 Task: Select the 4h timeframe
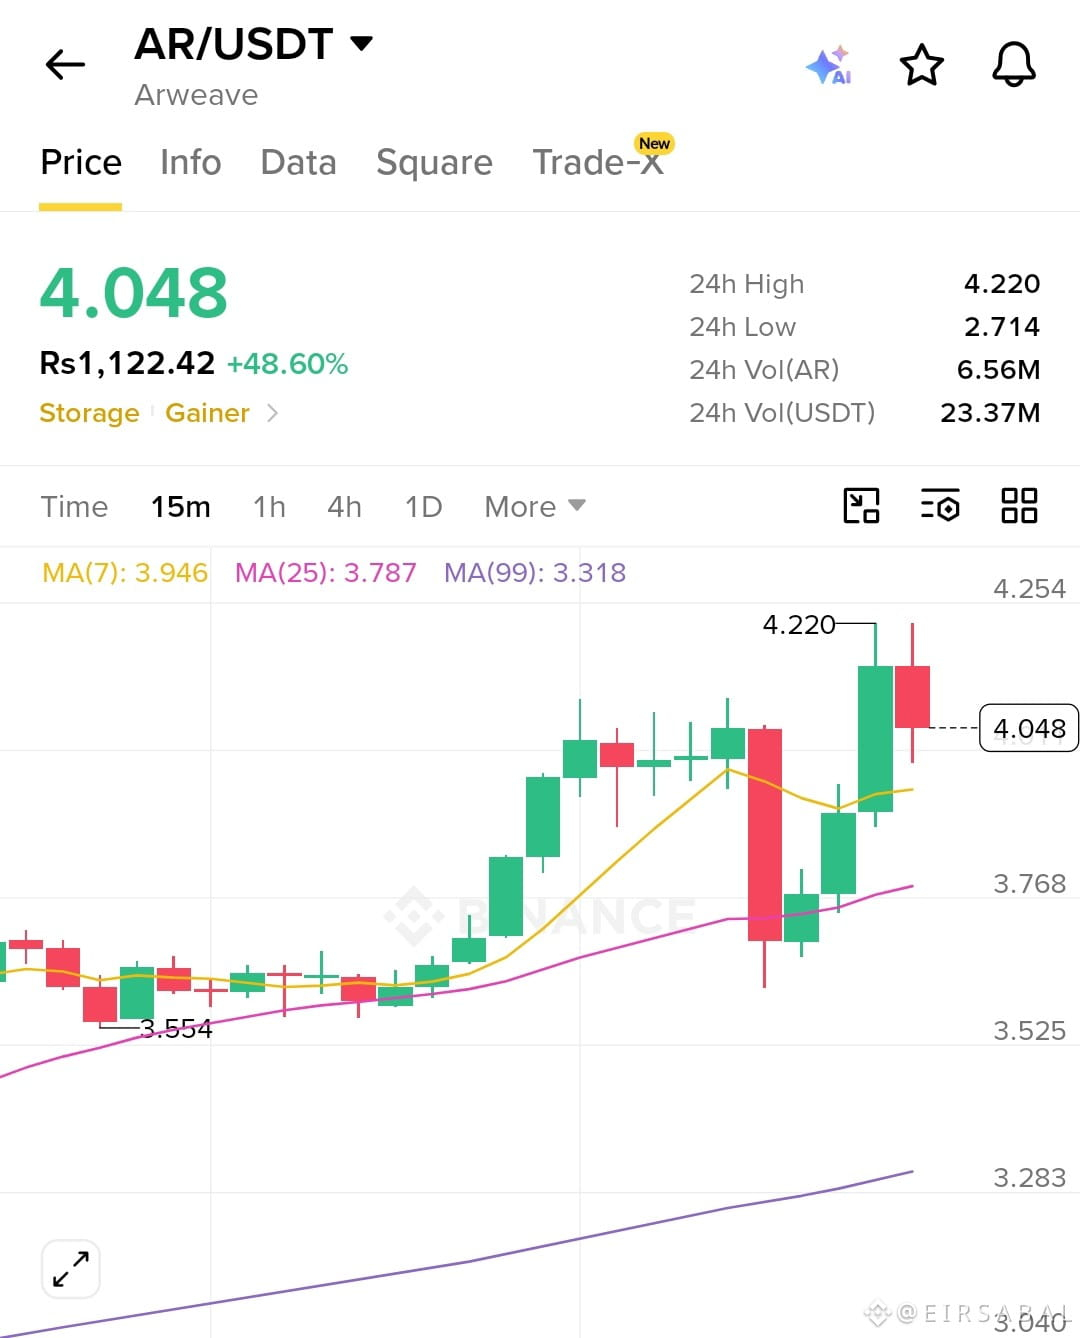coord(344,507)
